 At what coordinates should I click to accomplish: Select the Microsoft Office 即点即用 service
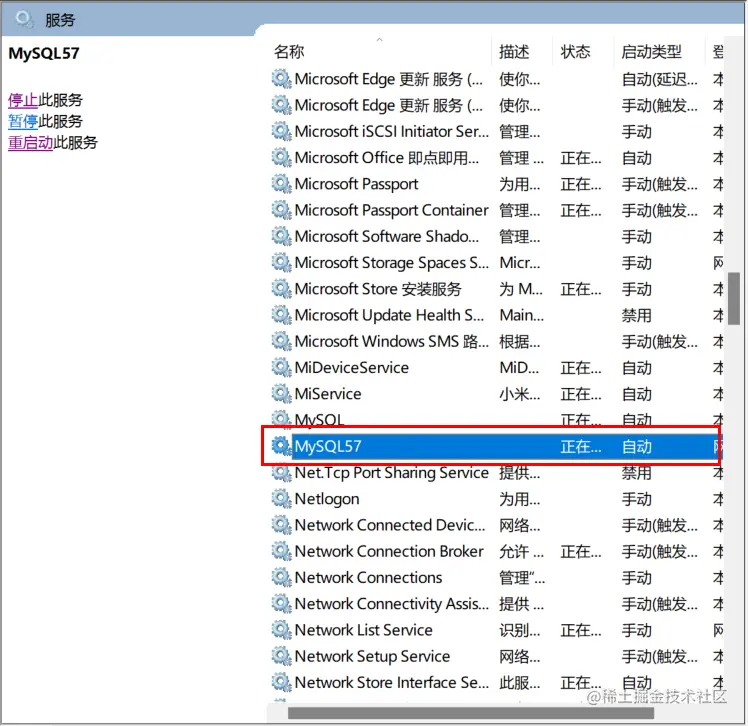(387, 157)
